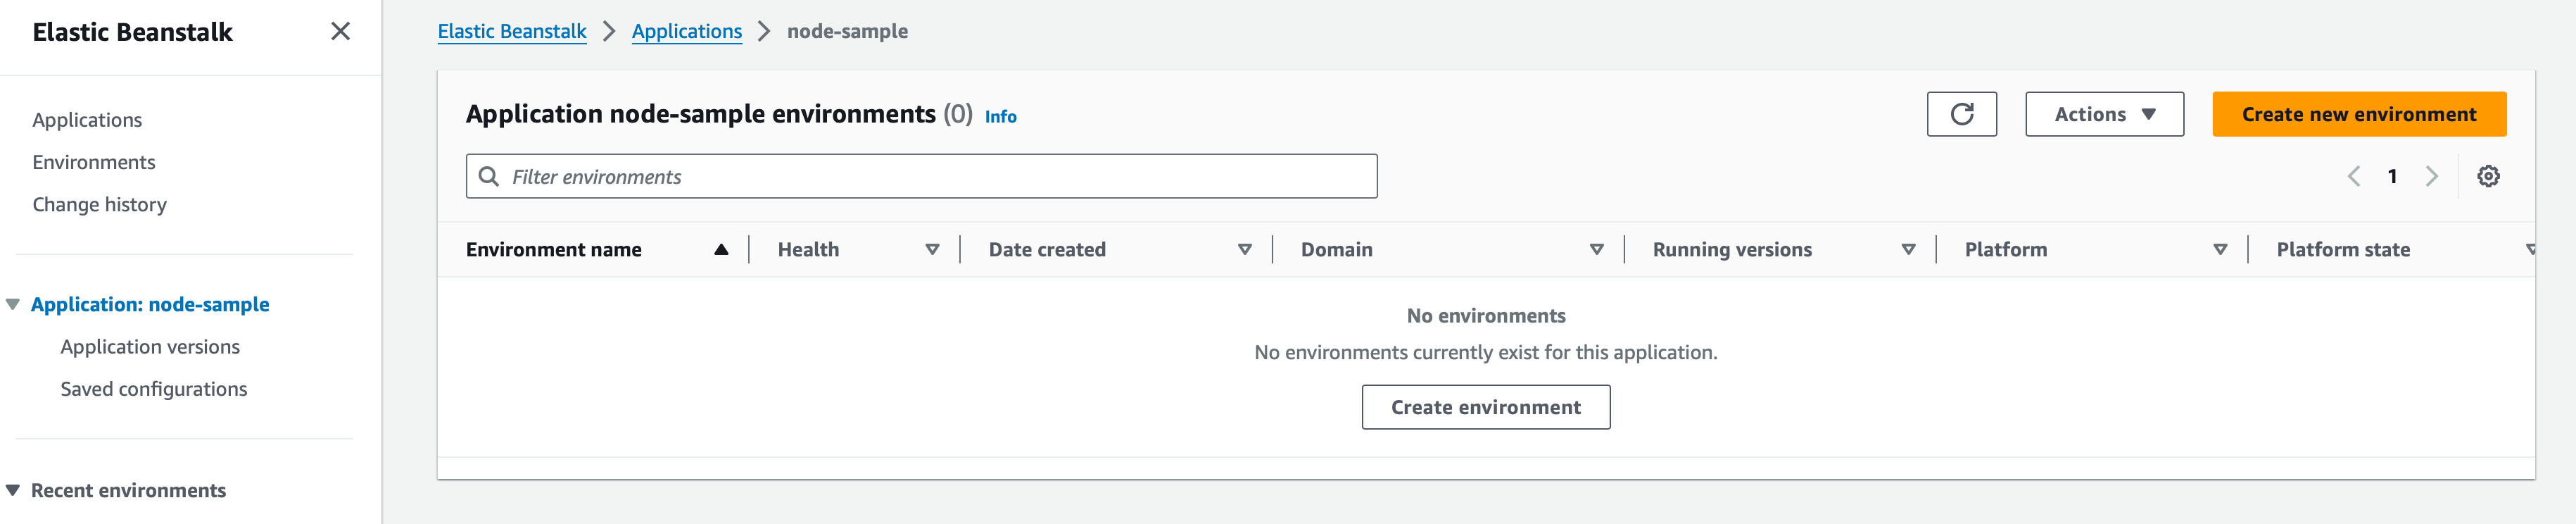
Task: Click Platform column header text
Action: tap(2006, 250)
